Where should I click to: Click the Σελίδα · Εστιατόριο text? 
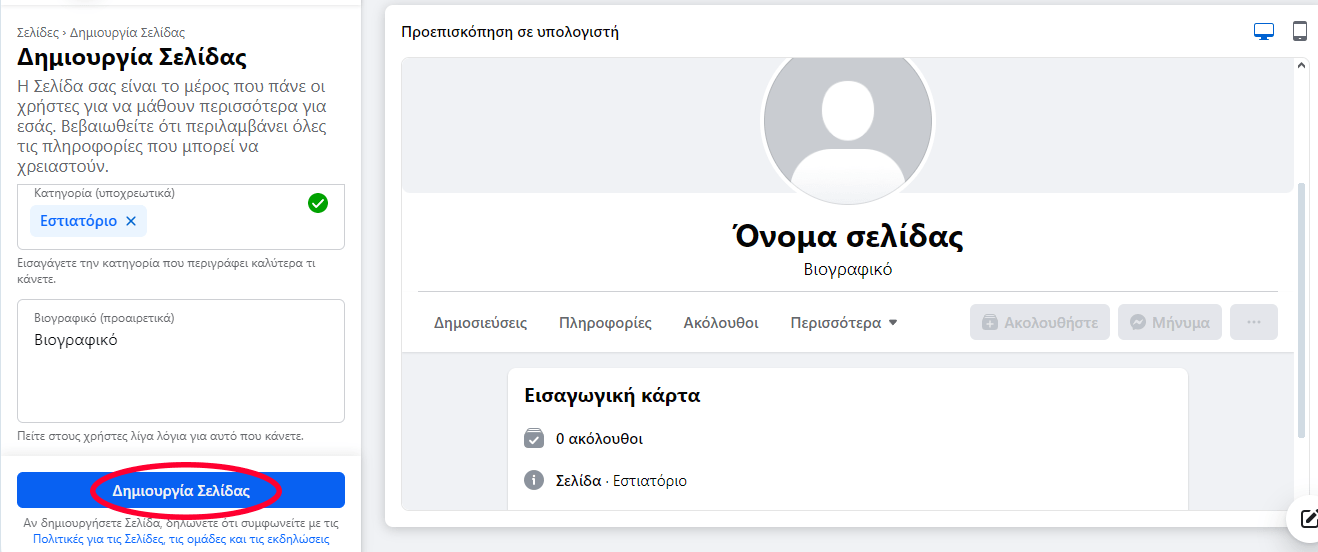coord(621,481)
